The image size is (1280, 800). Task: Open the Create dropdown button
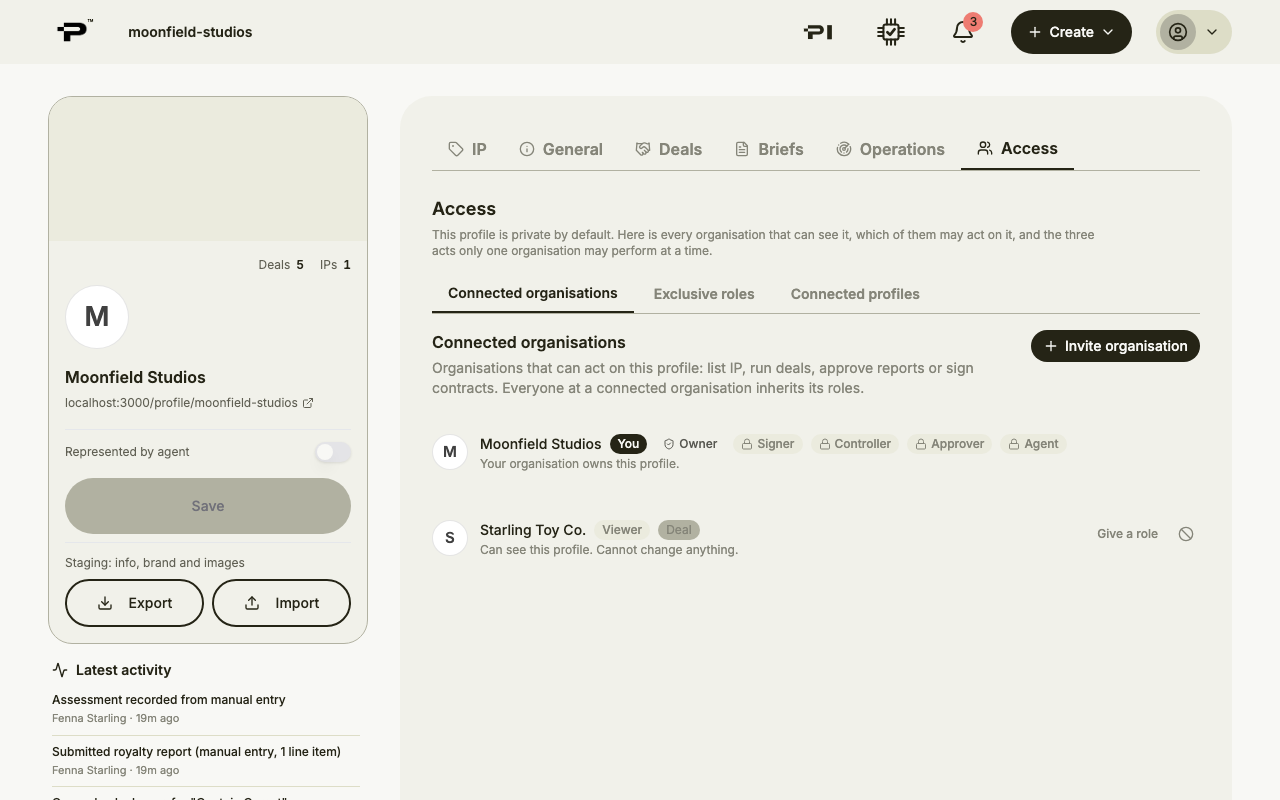coord(1071,32)
